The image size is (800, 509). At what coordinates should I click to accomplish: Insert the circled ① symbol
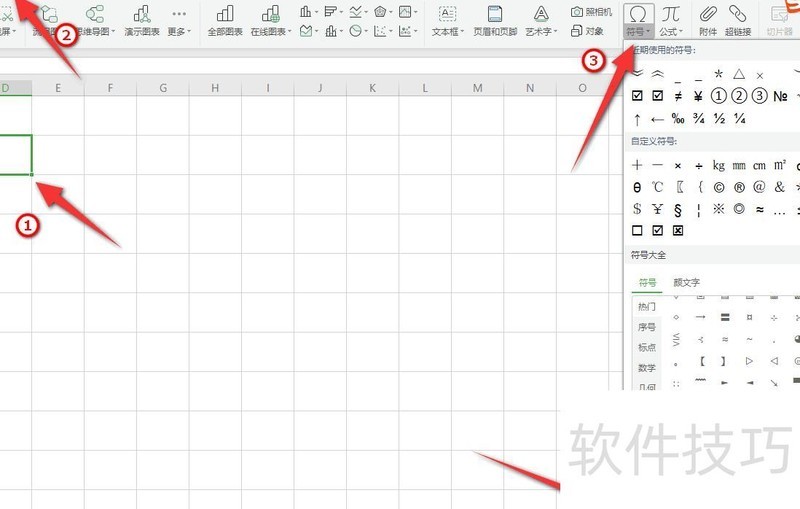coord(718,96)
